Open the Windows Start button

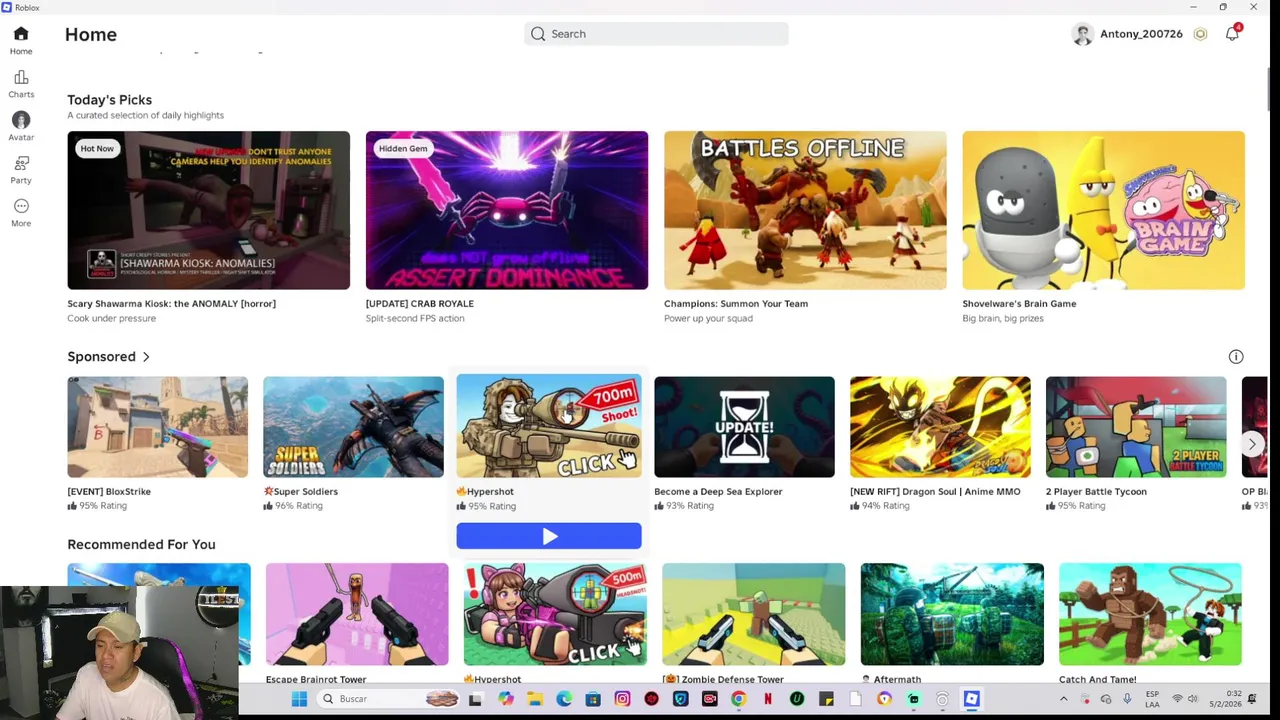pos(299,699)
